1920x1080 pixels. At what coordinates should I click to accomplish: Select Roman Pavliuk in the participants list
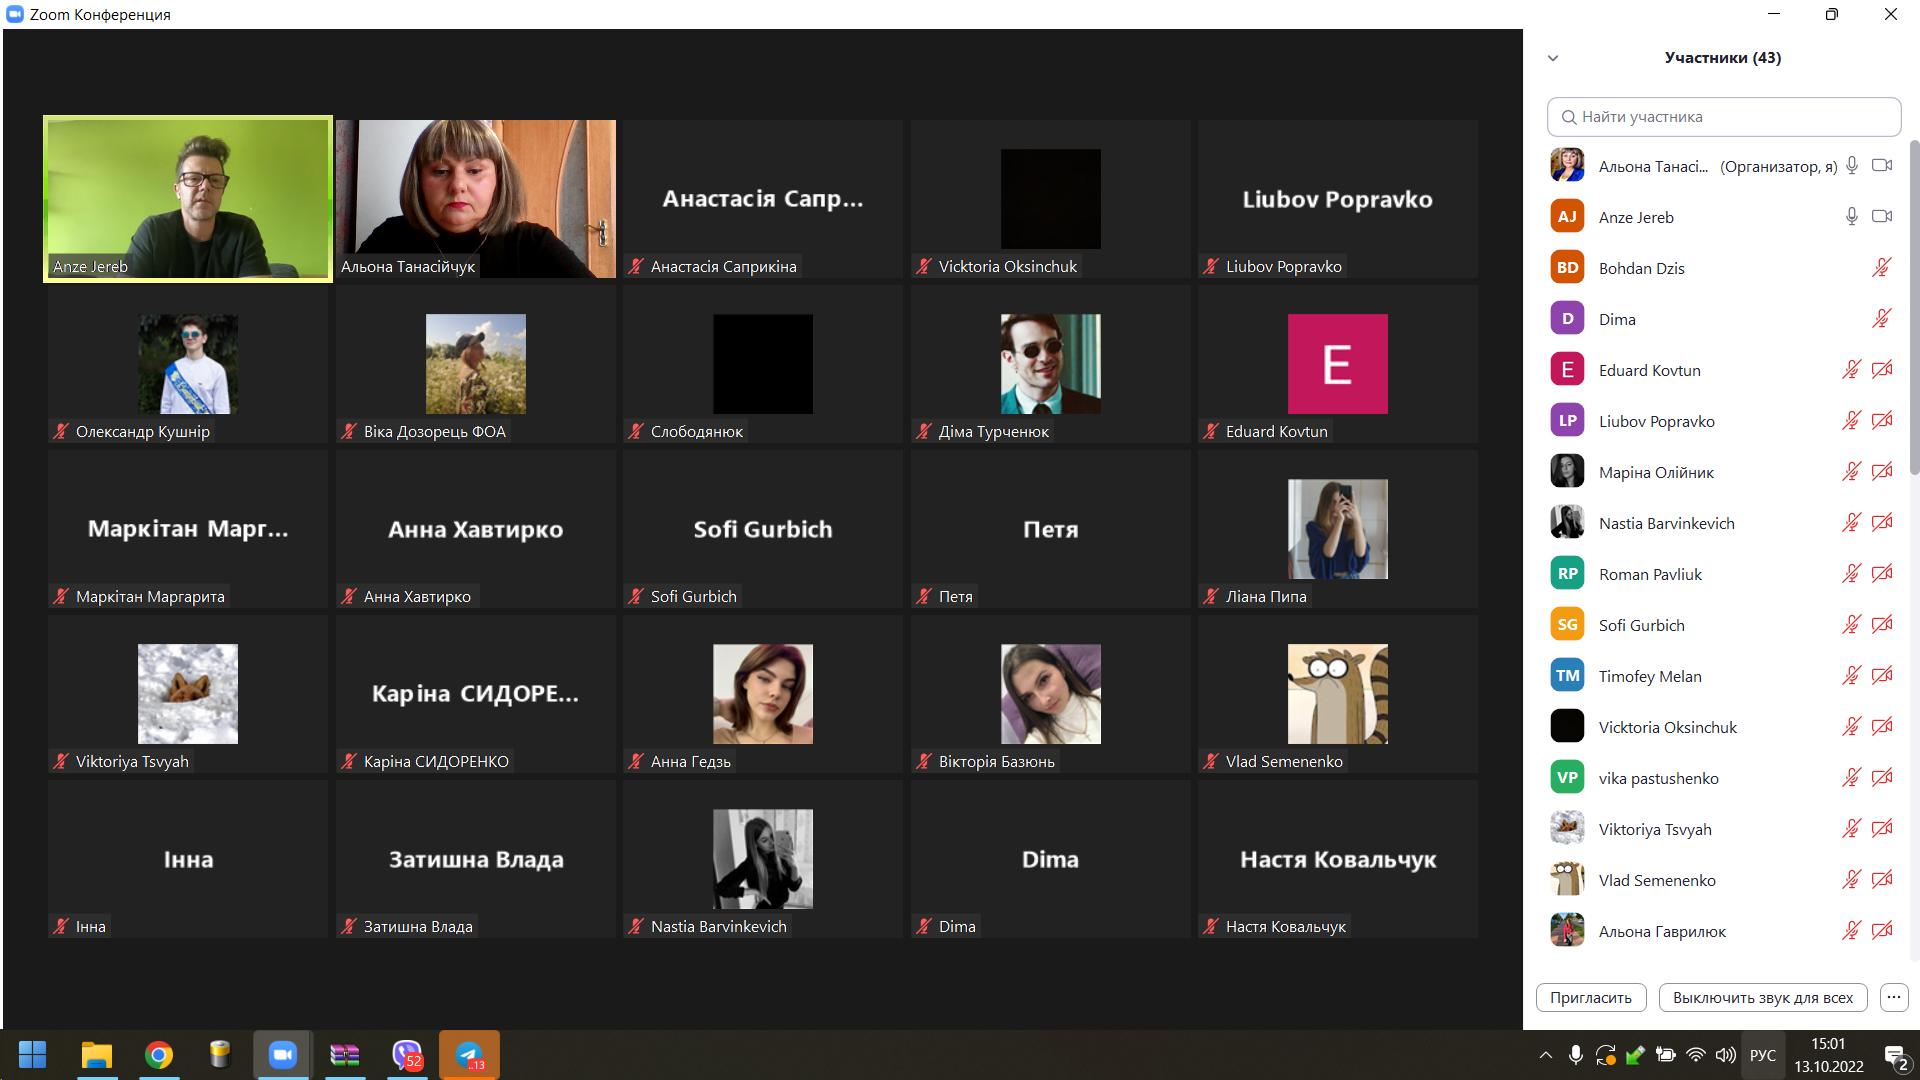click(x=1650, y=574)
